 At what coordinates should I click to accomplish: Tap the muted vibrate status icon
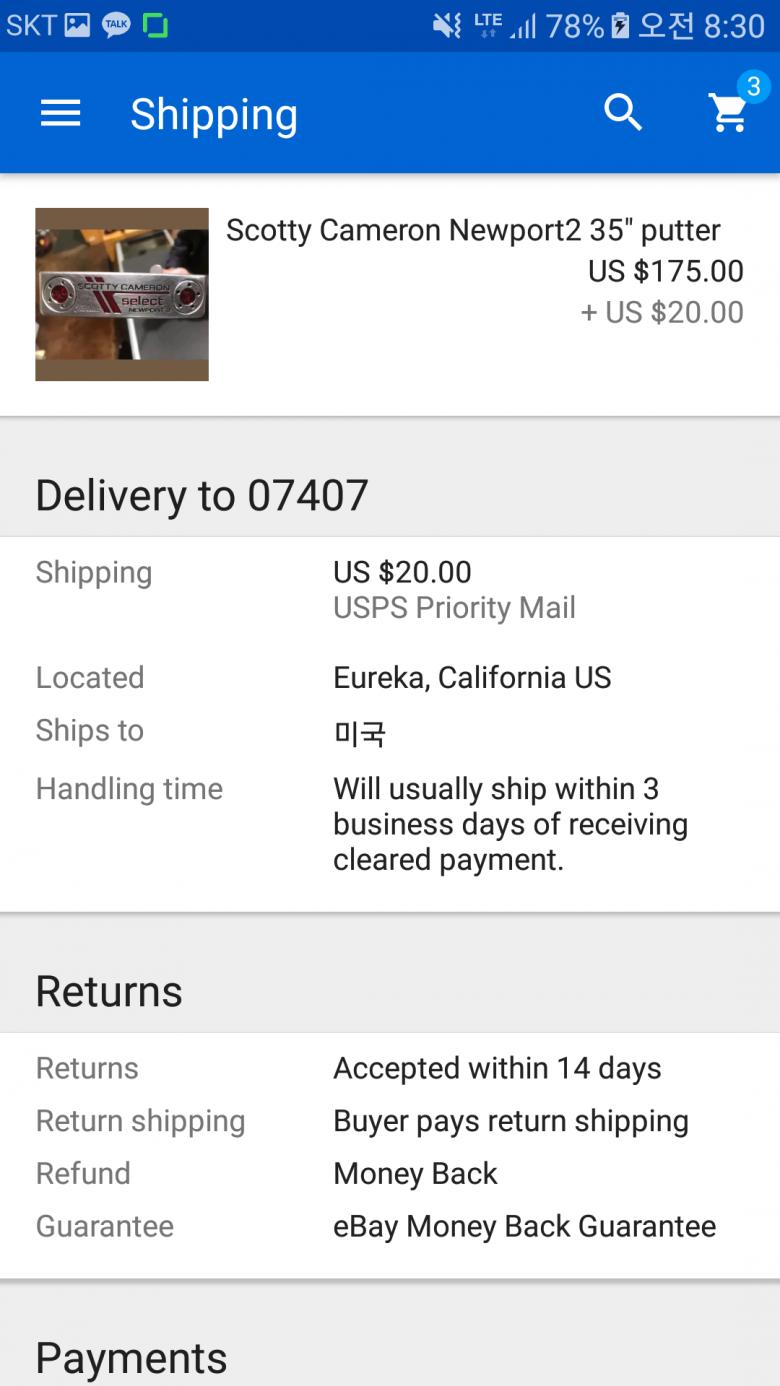click(446, 25)
